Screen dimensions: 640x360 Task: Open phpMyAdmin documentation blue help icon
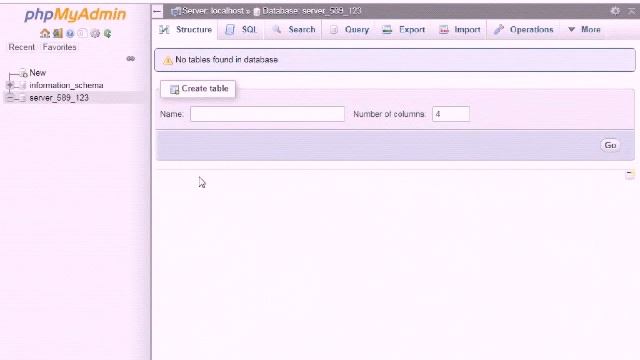(x=70, y=33)
